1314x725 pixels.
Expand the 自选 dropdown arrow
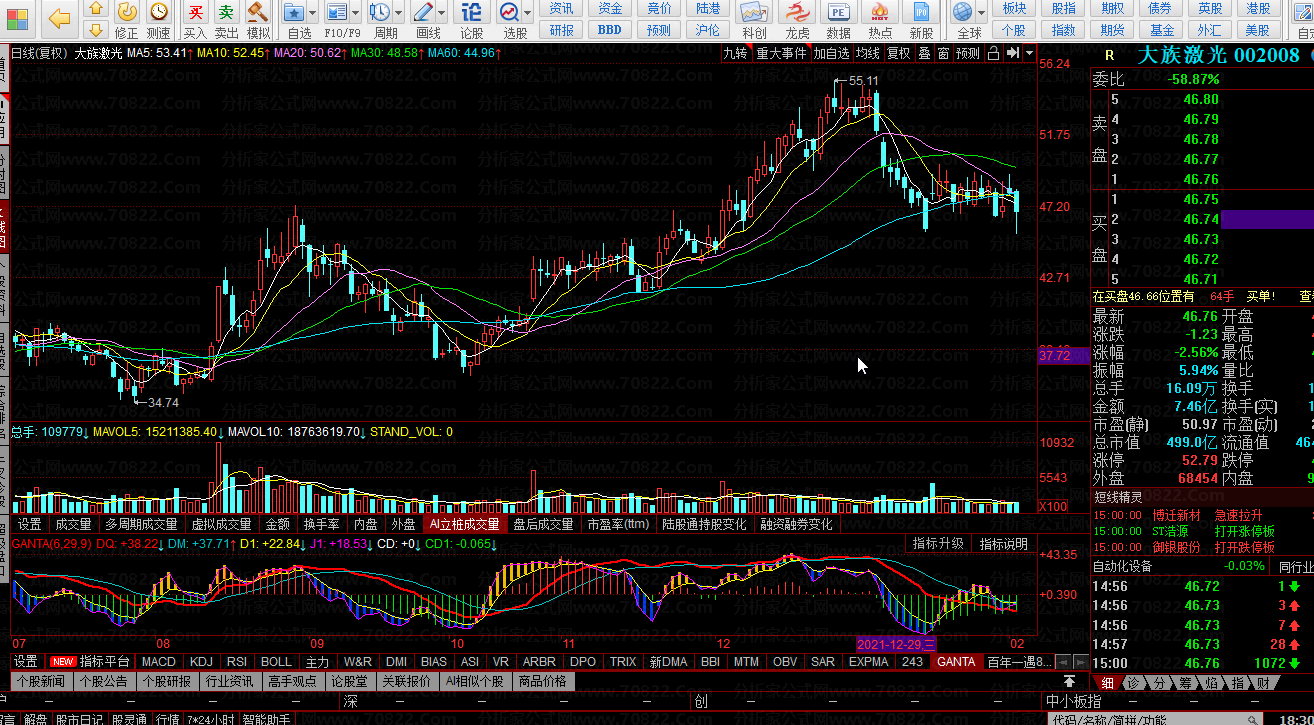[313, 13]
